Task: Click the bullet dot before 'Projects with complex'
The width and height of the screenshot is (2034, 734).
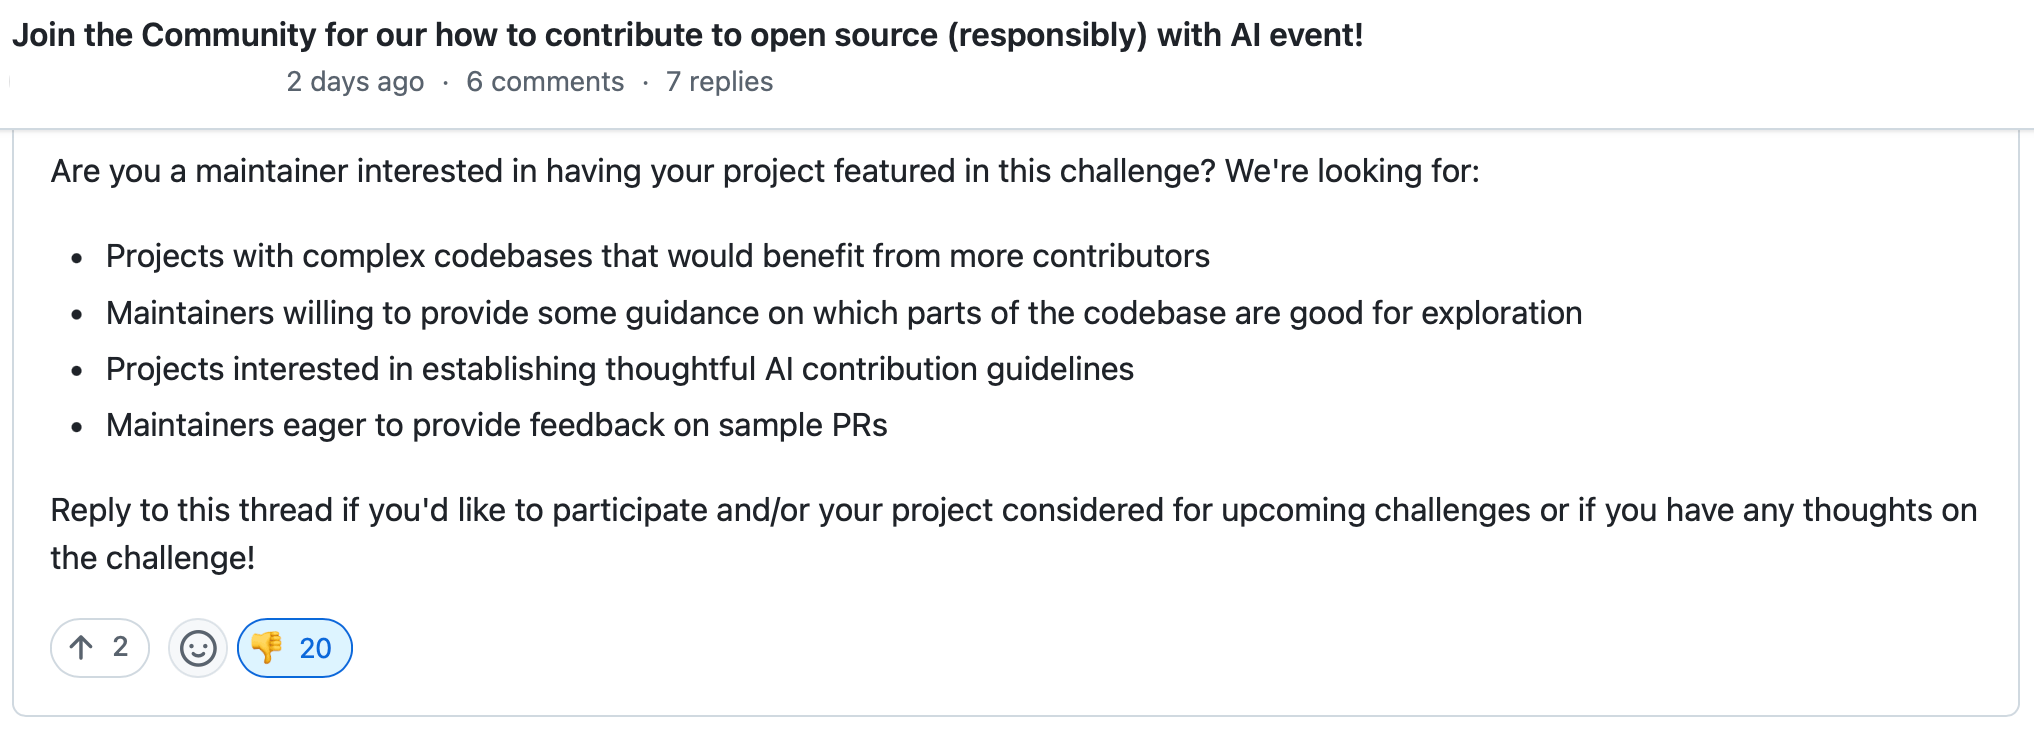Action: (x=77, y=258)
